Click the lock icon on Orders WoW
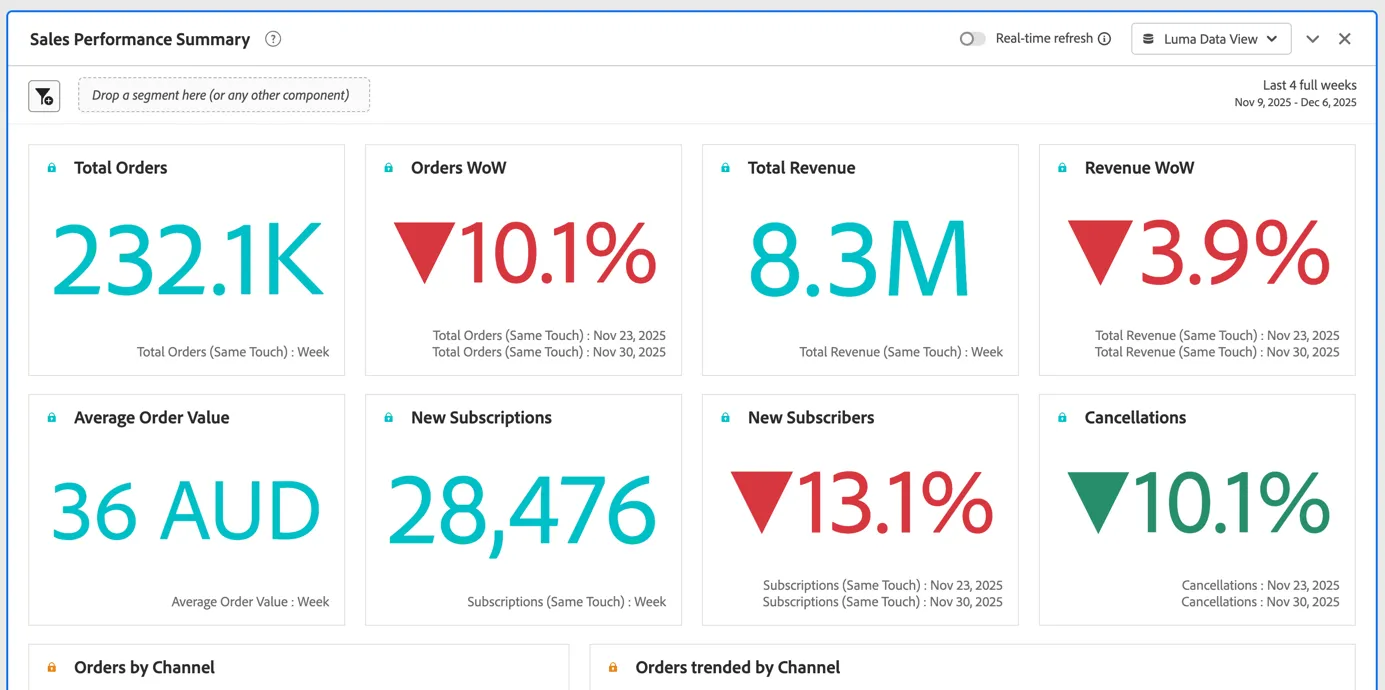The image size is (1385, 690). click(389, 168)
